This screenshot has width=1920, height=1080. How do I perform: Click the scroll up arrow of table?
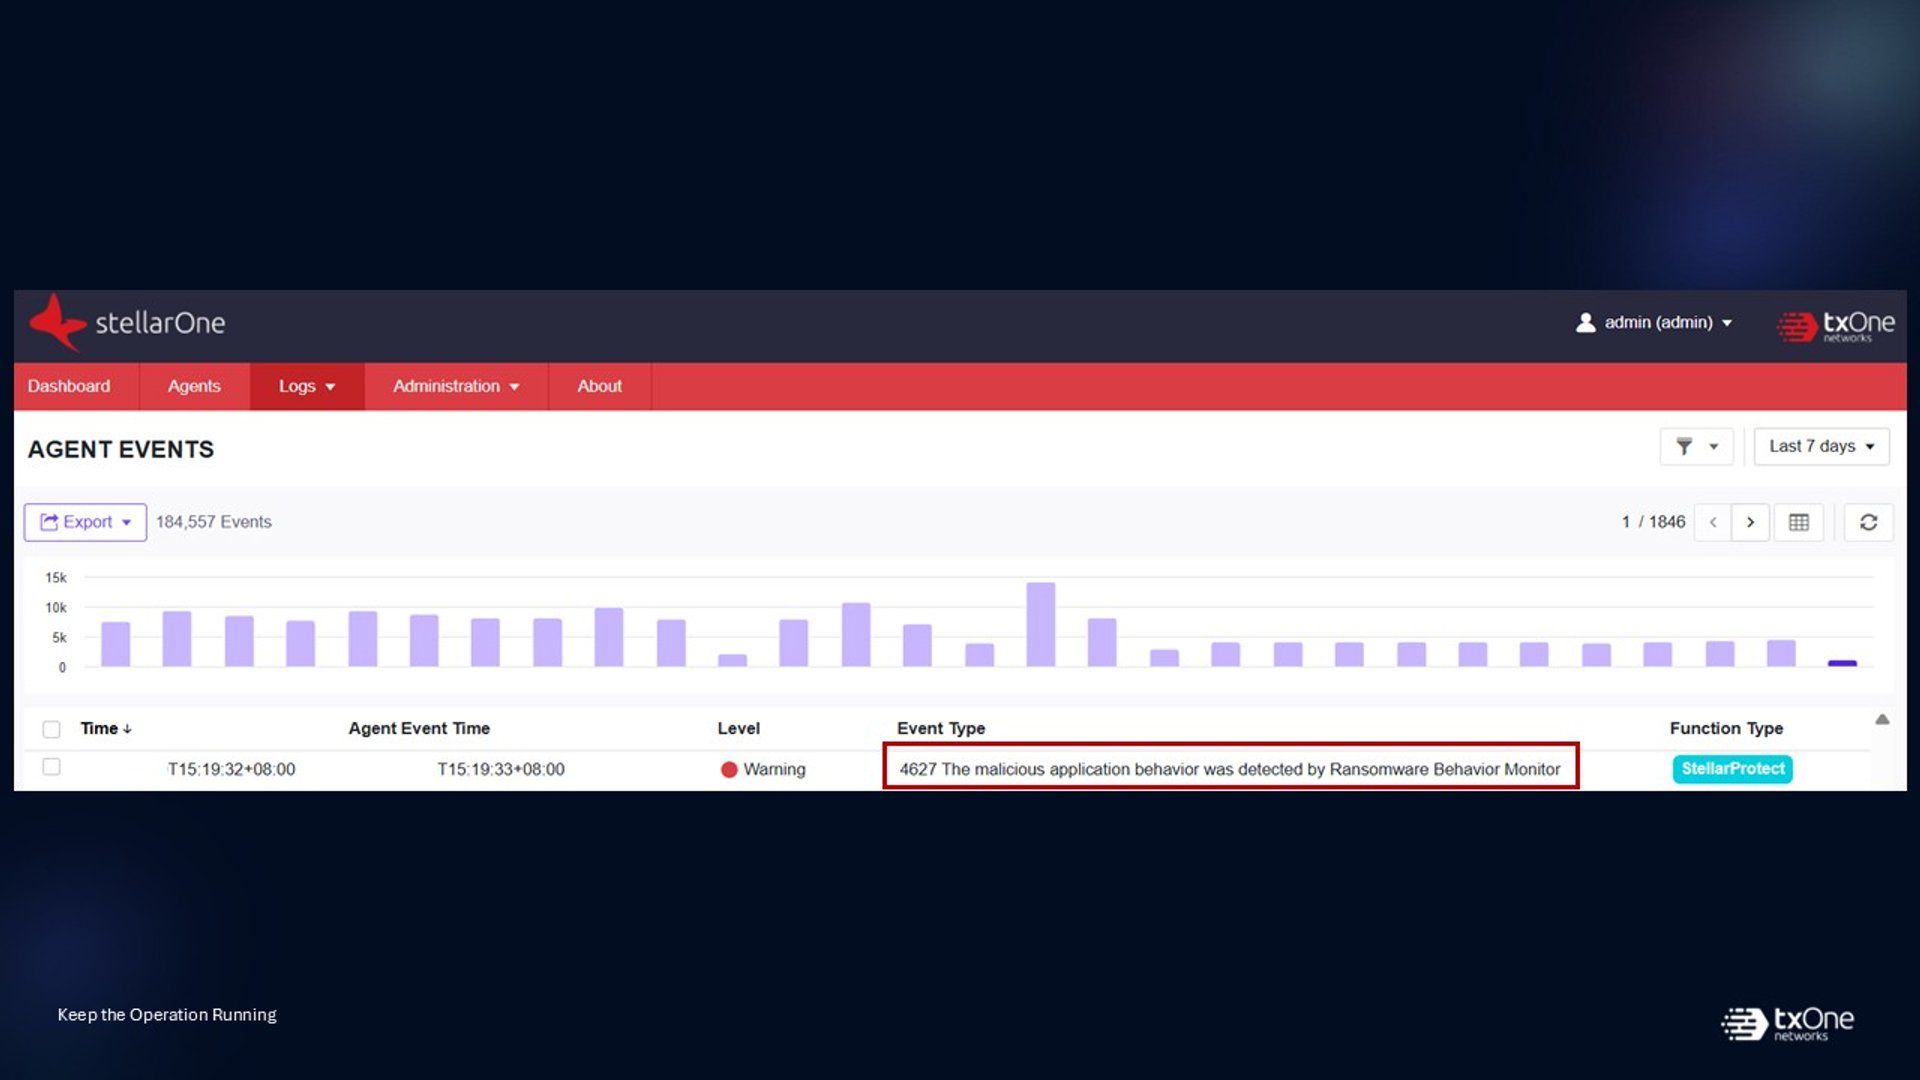point(1882,719)
